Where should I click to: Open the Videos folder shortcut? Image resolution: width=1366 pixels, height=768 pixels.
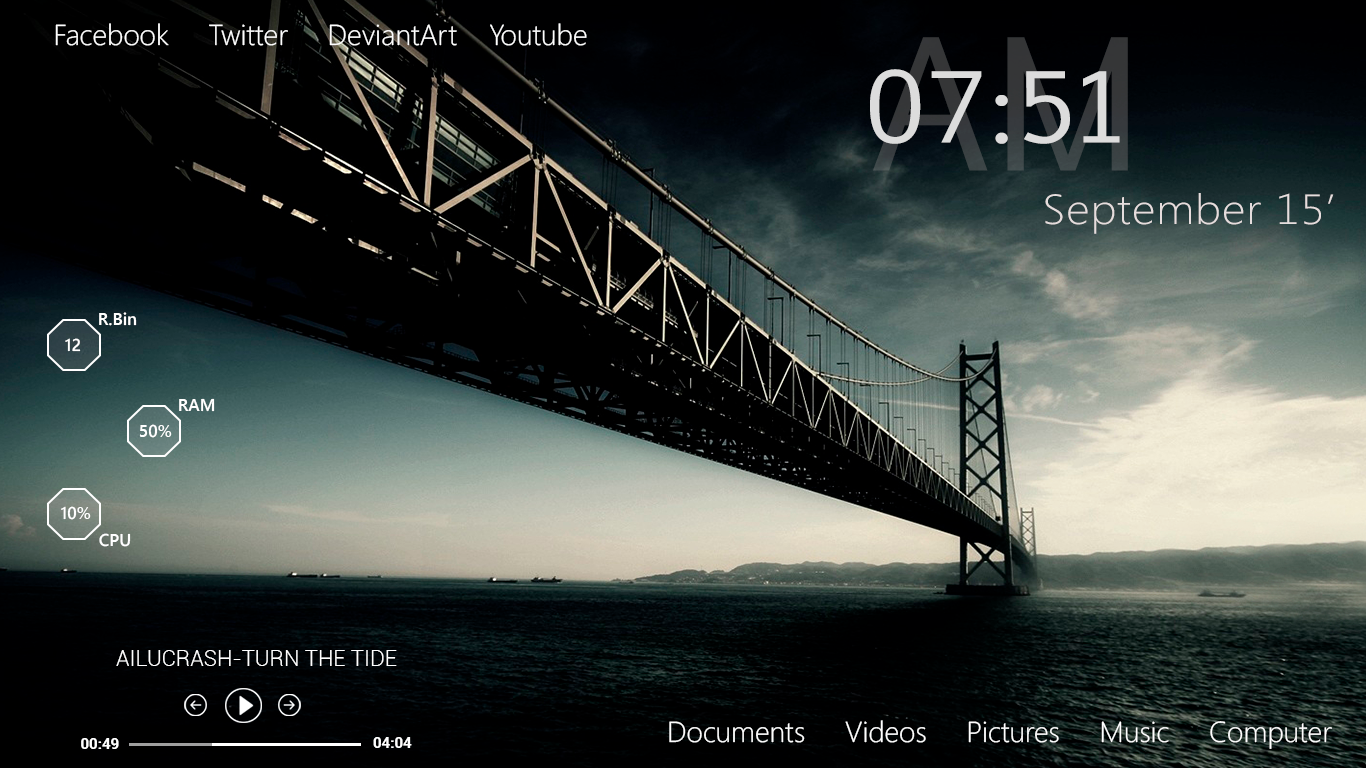coord(886,733)
